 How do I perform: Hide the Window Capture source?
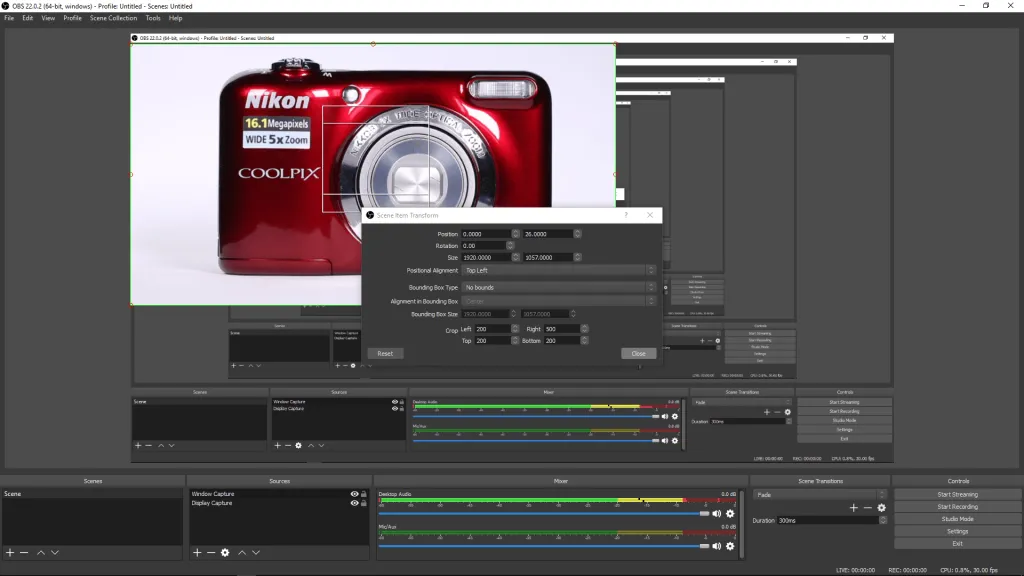354,494
